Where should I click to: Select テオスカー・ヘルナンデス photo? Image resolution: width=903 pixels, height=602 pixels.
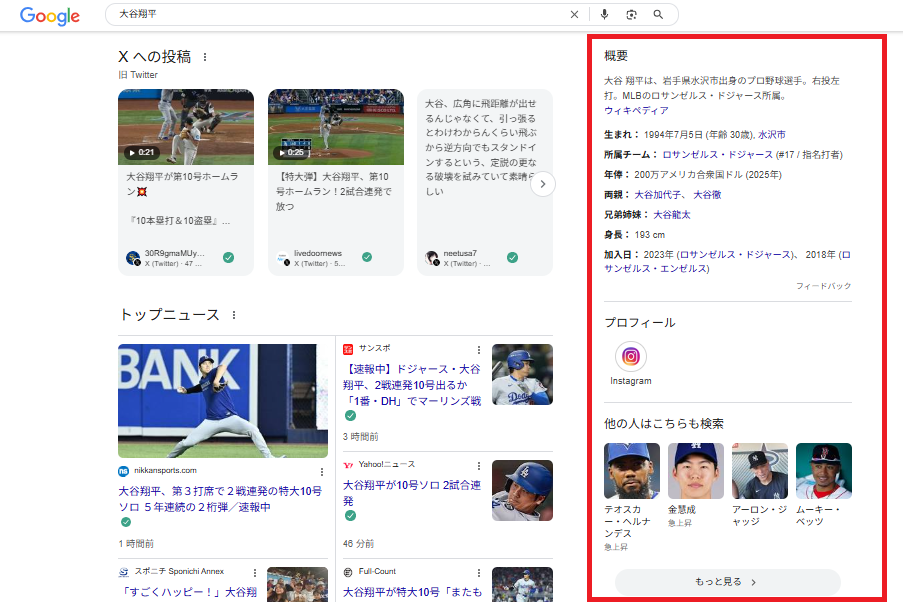tap(632, 471)
